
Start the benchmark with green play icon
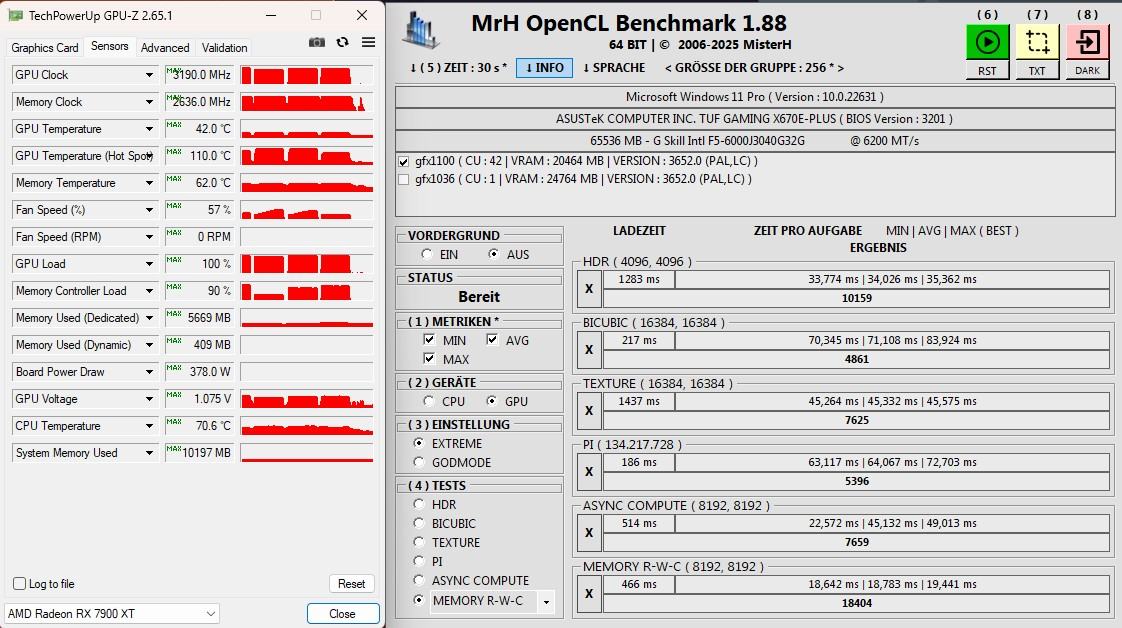[987, 42]
